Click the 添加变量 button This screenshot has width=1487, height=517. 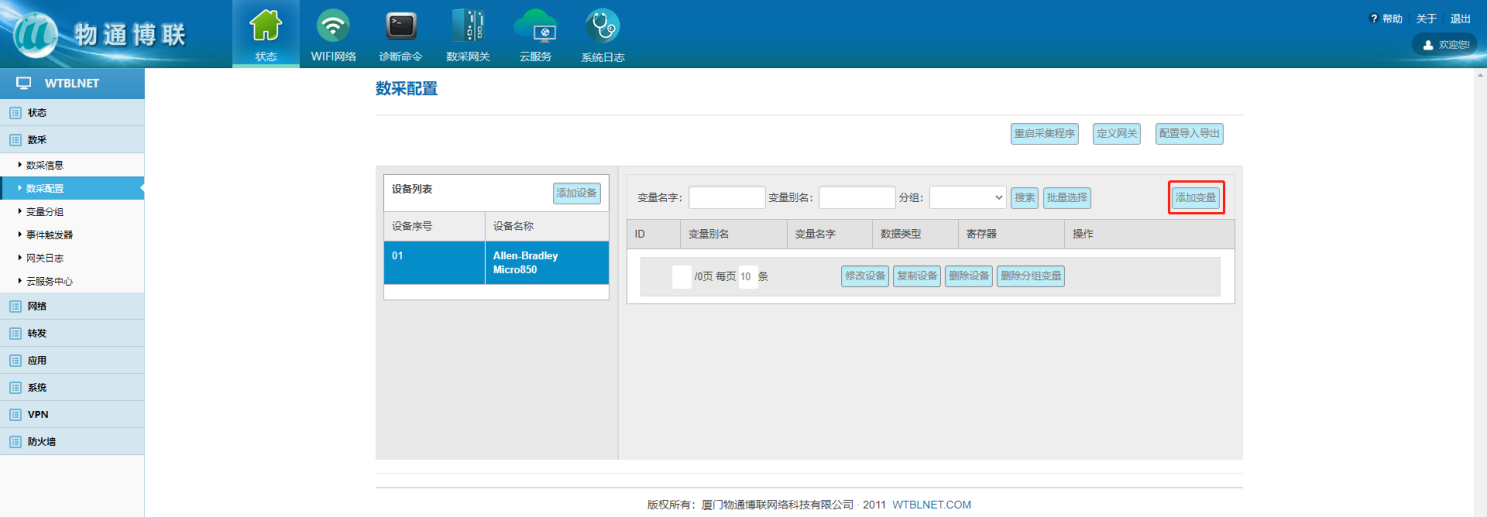[x=1196, y=198]
